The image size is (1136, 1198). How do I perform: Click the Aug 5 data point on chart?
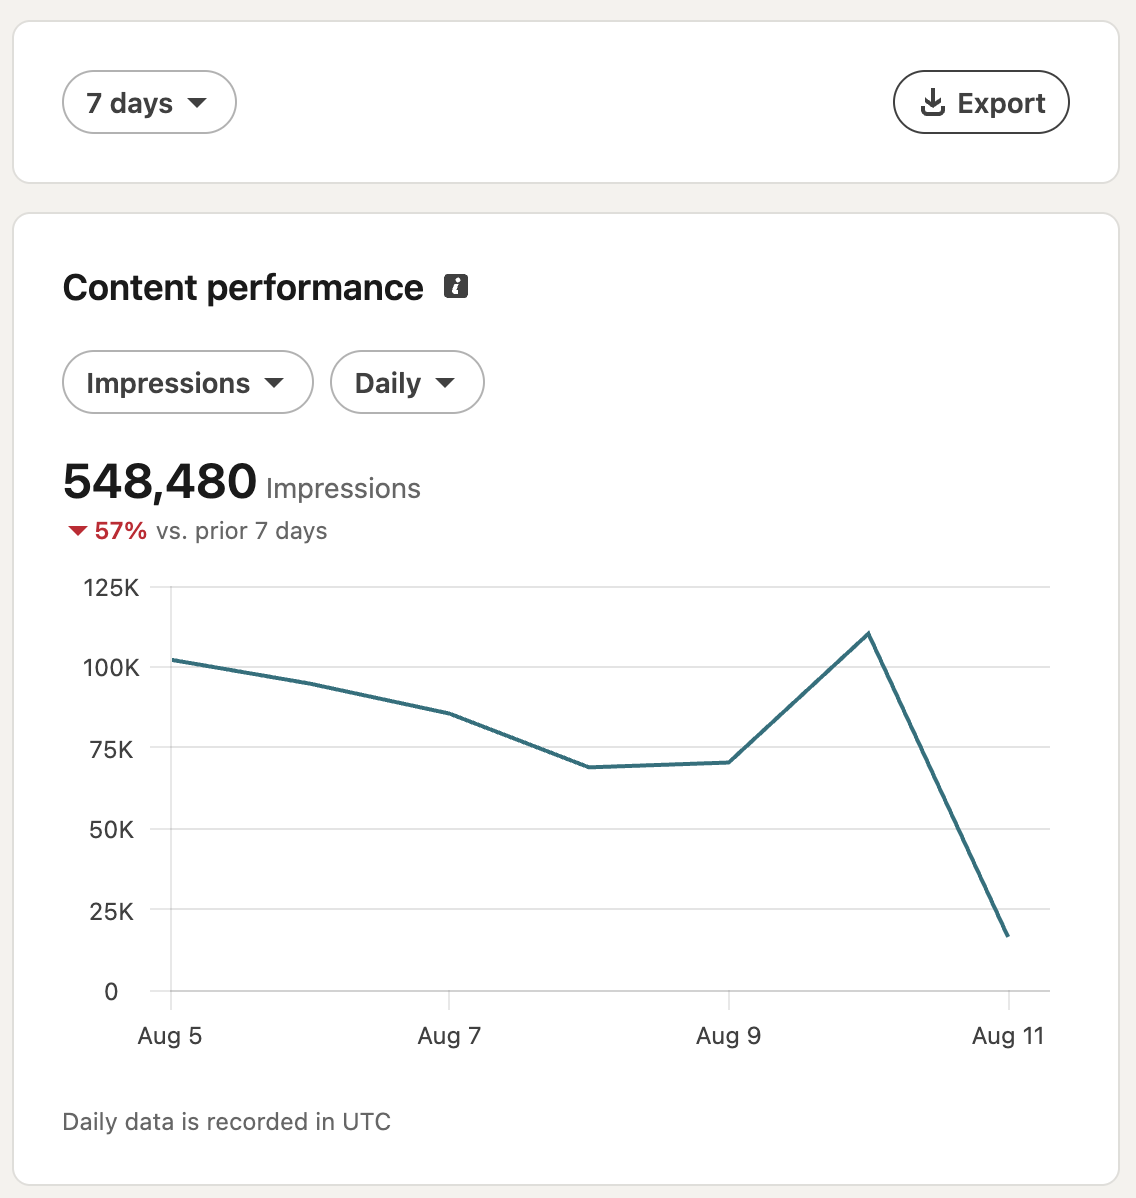click(172, 659)
